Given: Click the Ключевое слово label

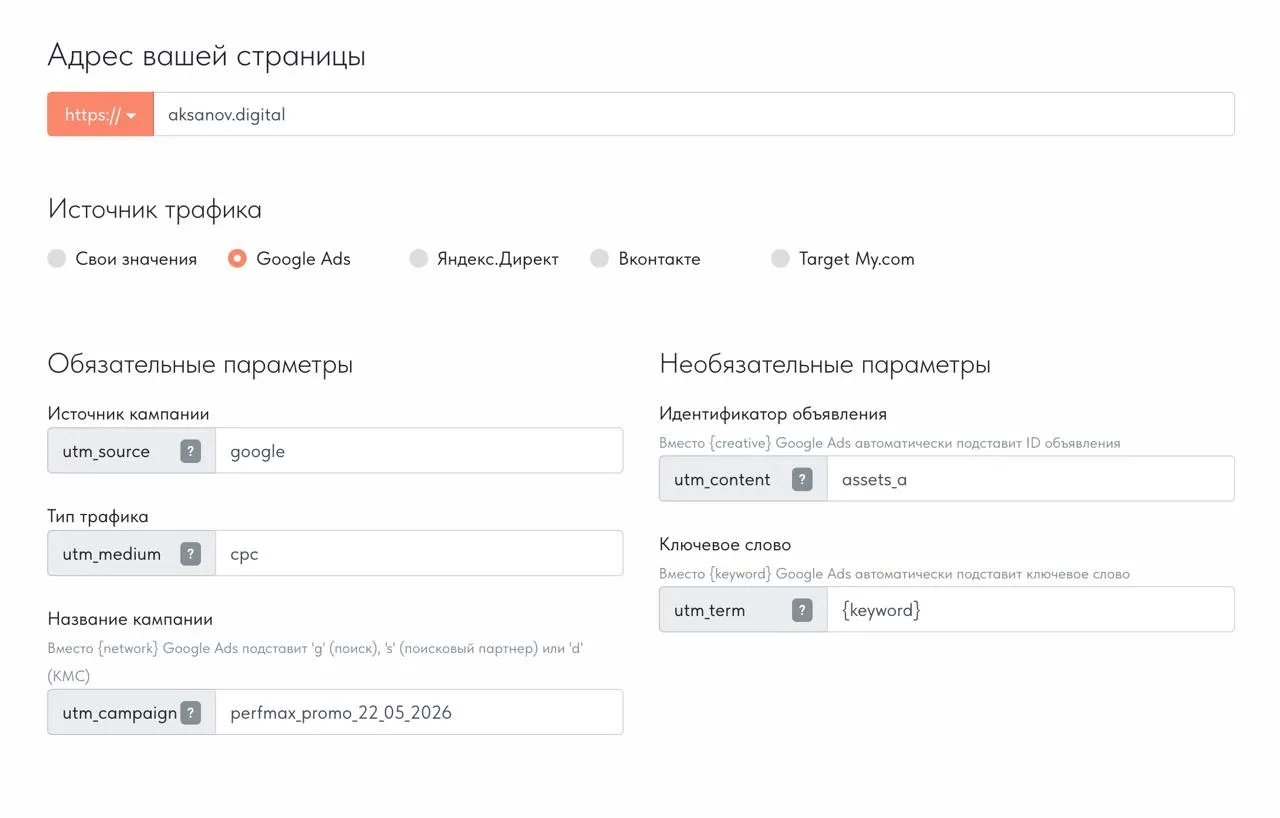Looking at the screenshot, I should (725, 545).
